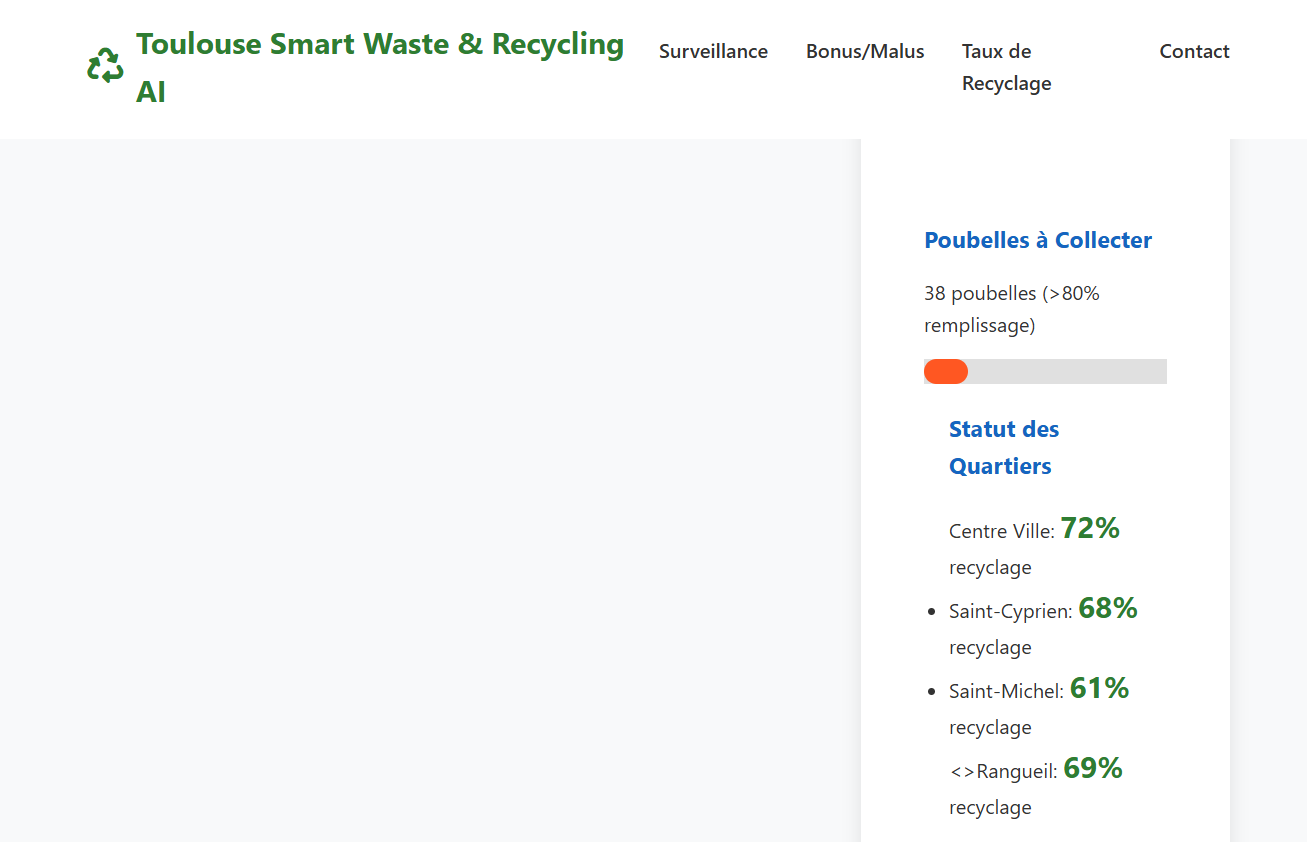Click the 61% recycling value
This screenshot has height=842, width=1307.
coord(1099,688)
